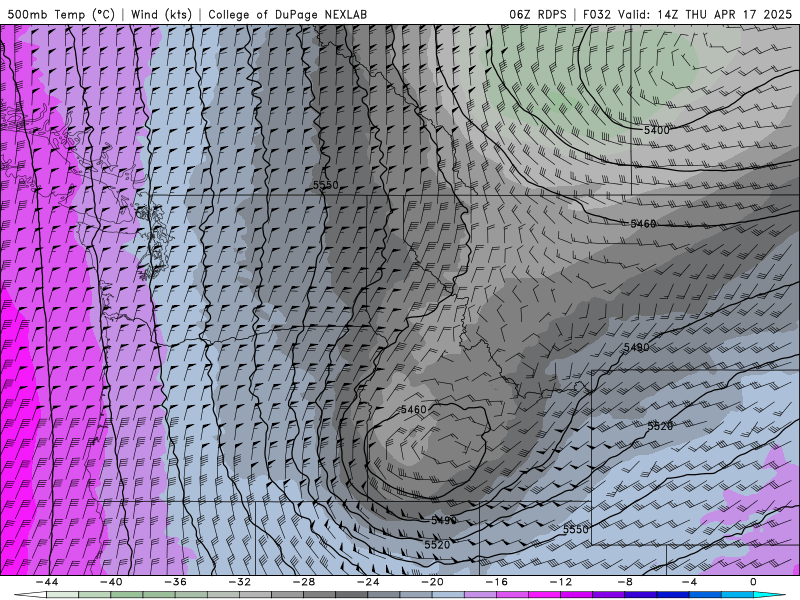Select the 5550 label beside the 5520 southern contour
This screenshot has width=800, height=600.
tap(576, 529)
